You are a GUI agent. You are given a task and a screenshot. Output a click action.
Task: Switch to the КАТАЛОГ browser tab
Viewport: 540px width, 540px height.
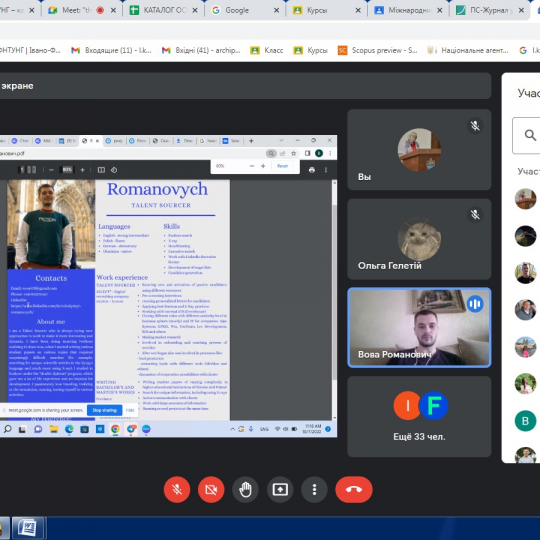coord(164,10)
